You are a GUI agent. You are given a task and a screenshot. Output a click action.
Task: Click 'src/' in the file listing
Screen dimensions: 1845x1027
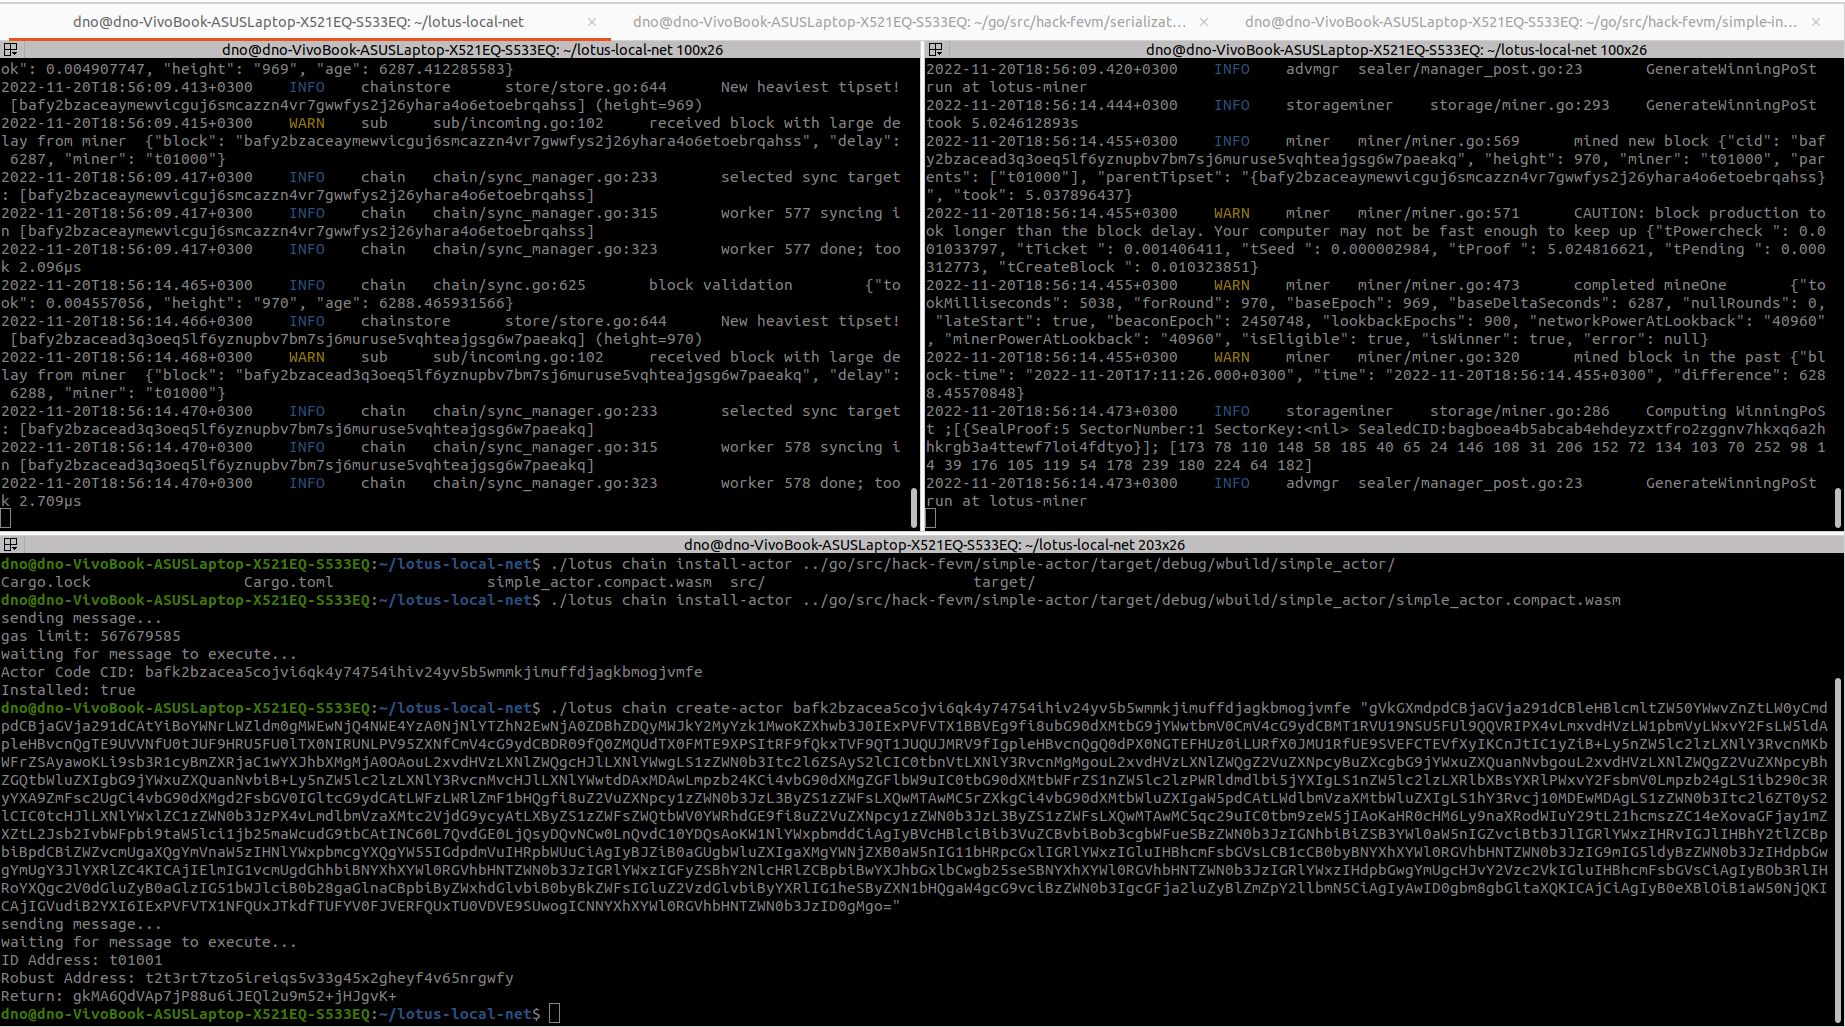(x=747, y=582)
